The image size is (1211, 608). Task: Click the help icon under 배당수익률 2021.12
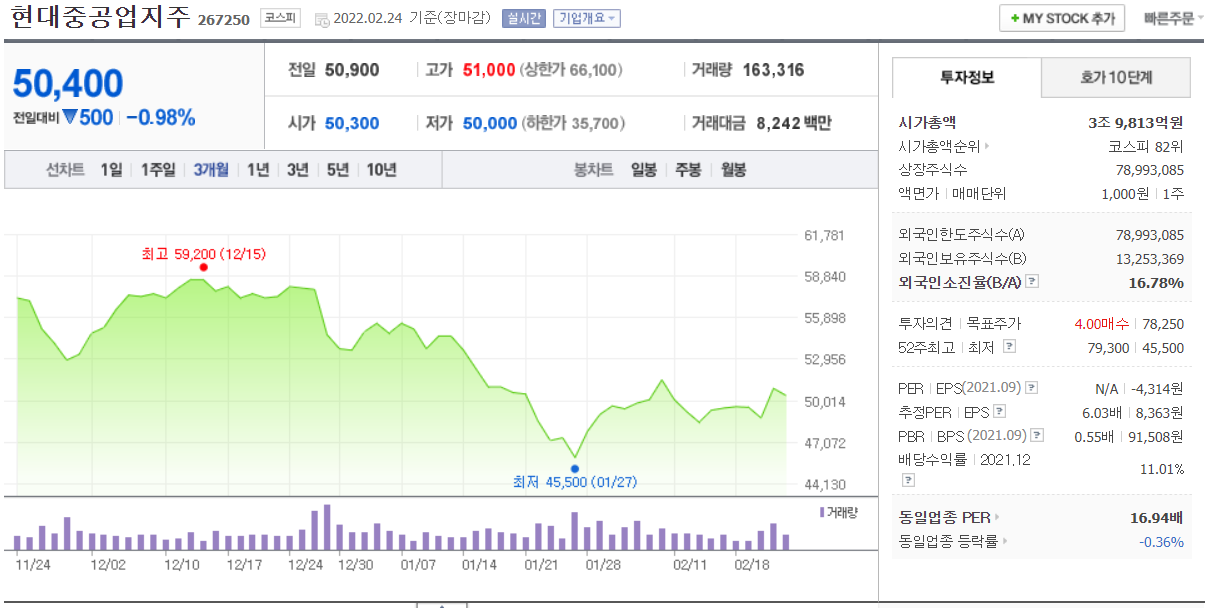(x=908, y=478)
